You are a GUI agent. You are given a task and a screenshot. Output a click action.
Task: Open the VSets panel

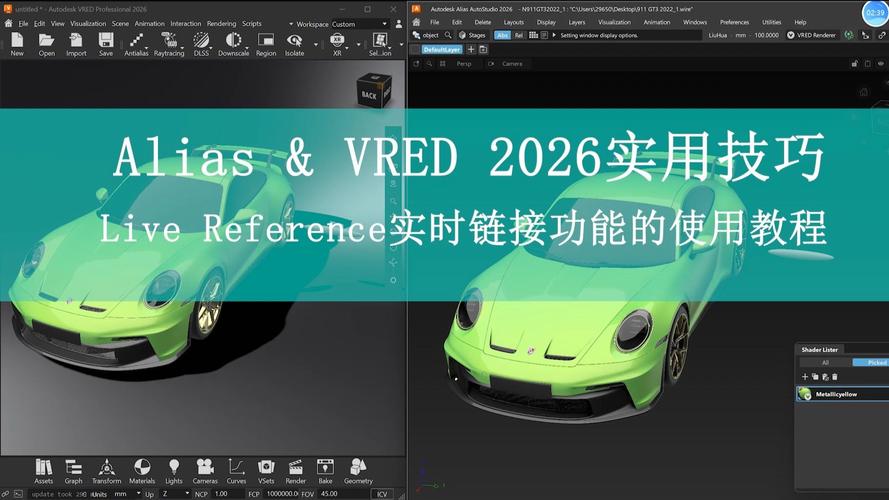266,472
